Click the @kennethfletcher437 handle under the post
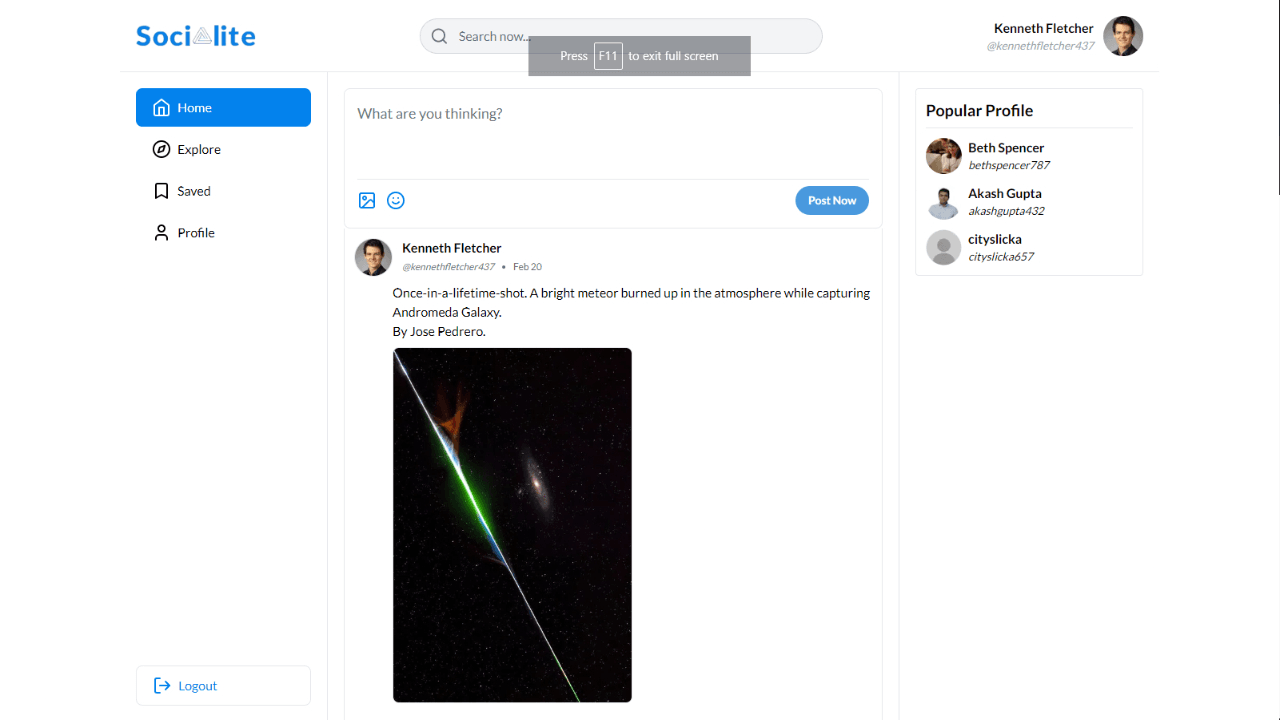This screenshot has height=720, width=1280. pos(448,266)
